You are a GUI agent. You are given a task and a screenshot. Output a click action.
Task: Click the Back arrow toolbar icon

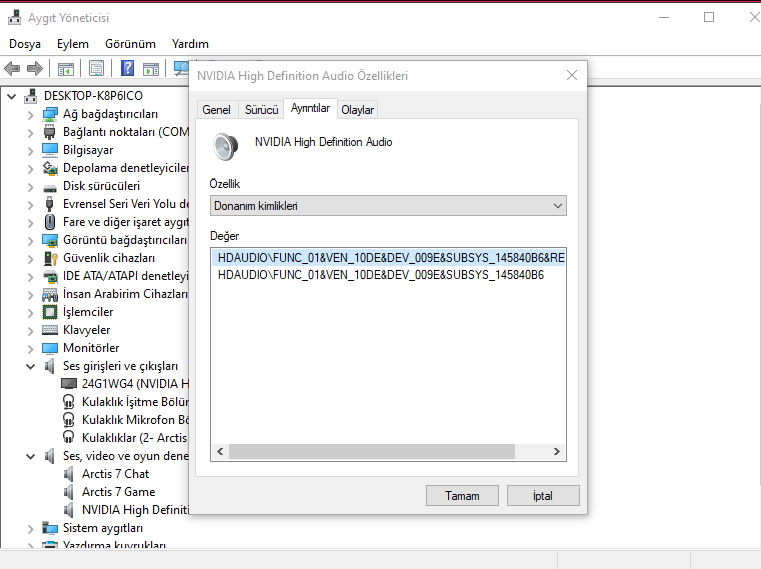point(12,68)
